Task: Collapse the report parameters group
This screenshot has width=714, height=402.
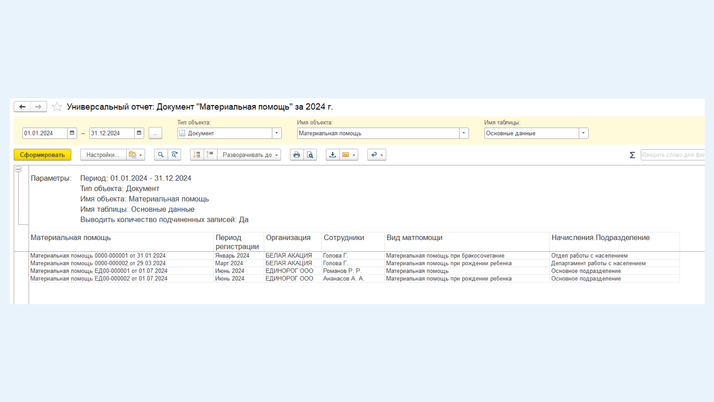Action: [18, 170]
